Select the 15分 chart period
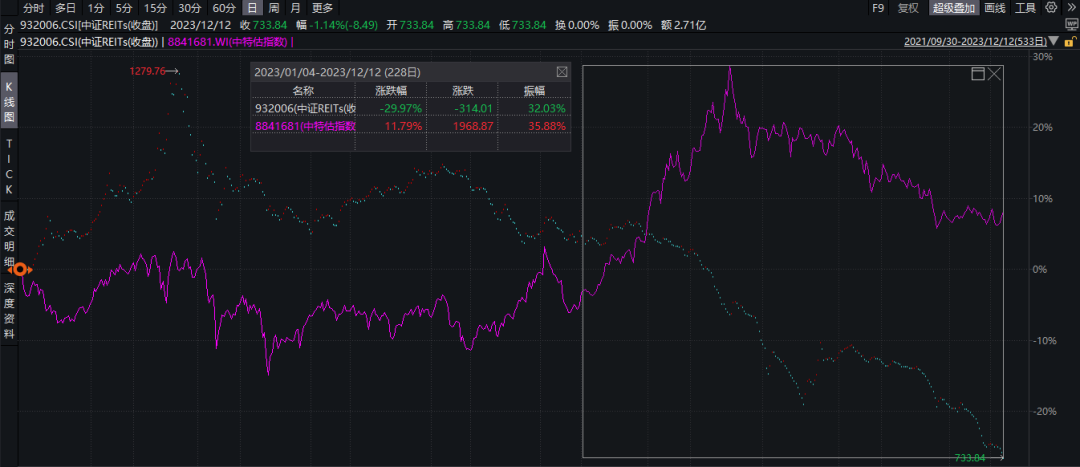The width and height of the screenshot is (1080, 467). coord(154,8)
